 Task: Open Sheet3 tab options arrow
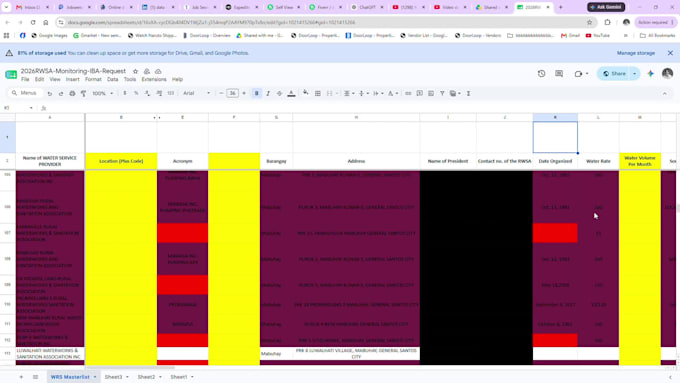(127, 377)
